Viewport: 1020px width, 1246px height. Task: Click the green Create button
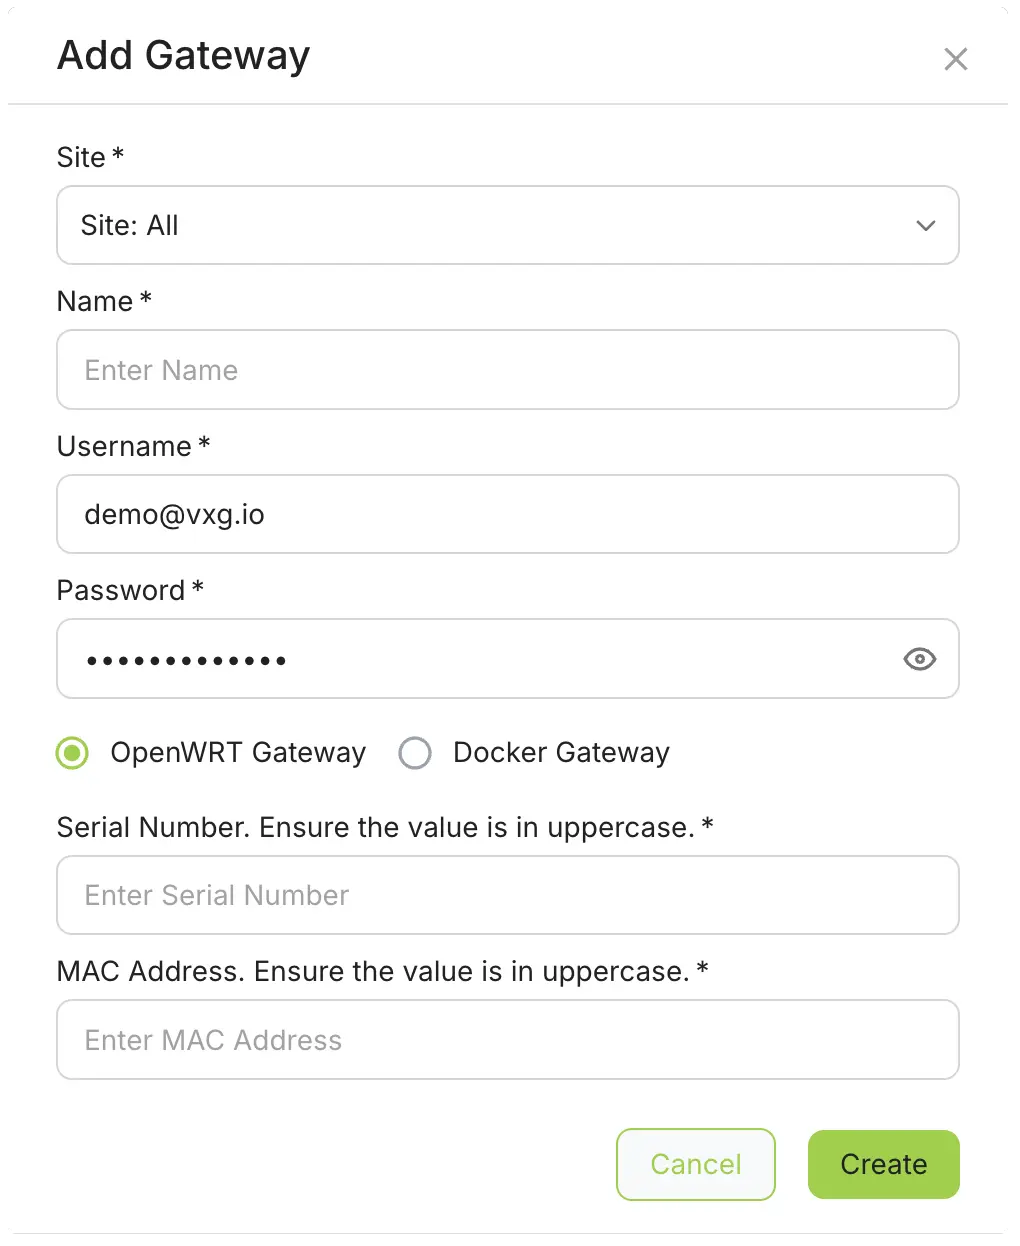coord(883,1164)
